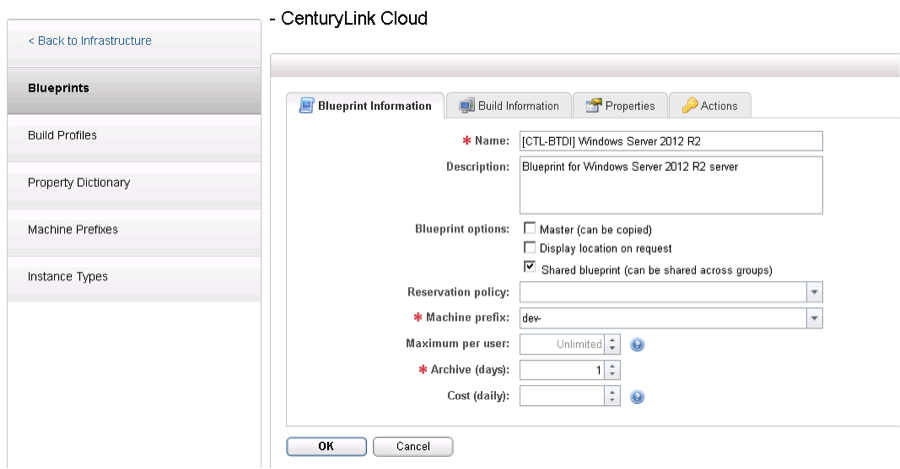Open the Reservation policy dropdown arrow
The image size is (900, 469).
[x=814, y=292]
